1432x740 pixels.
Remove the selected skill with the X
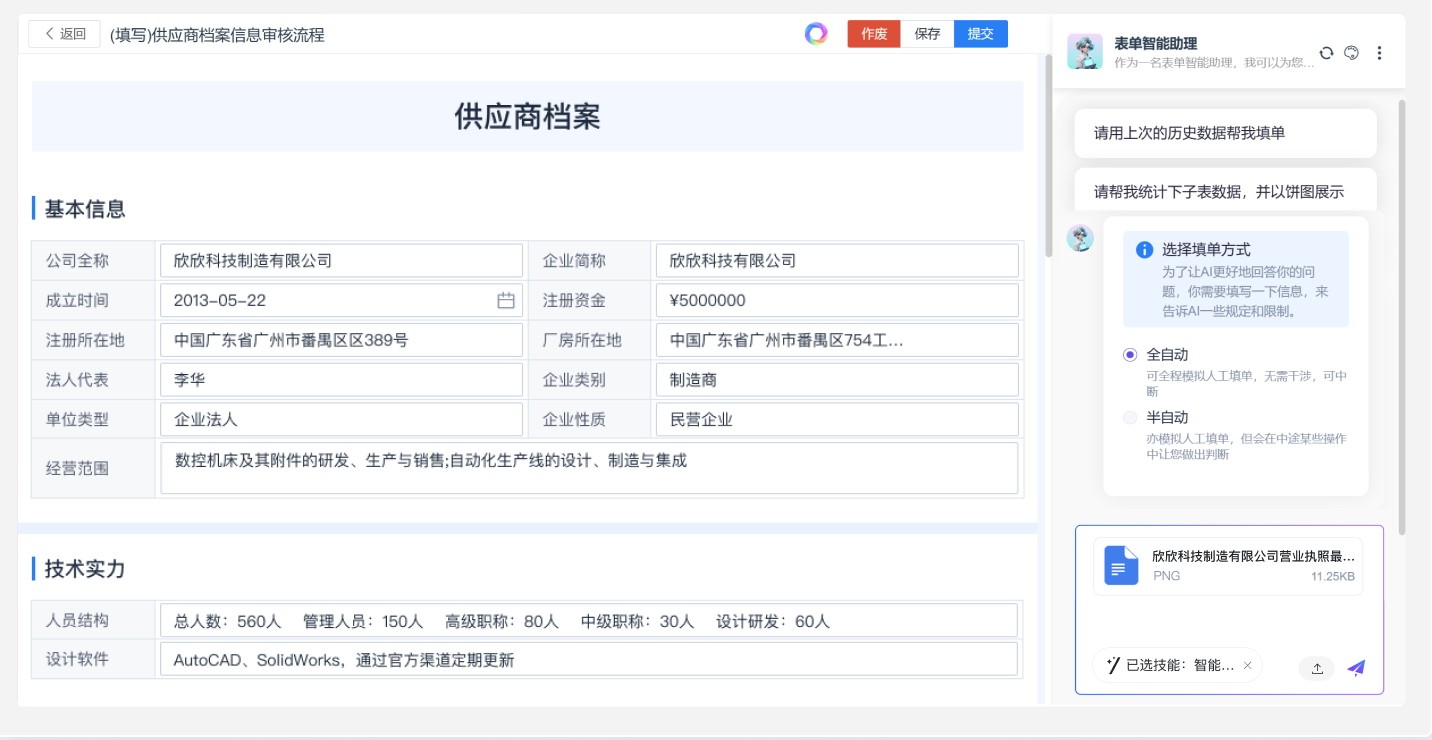[1247, 665]
